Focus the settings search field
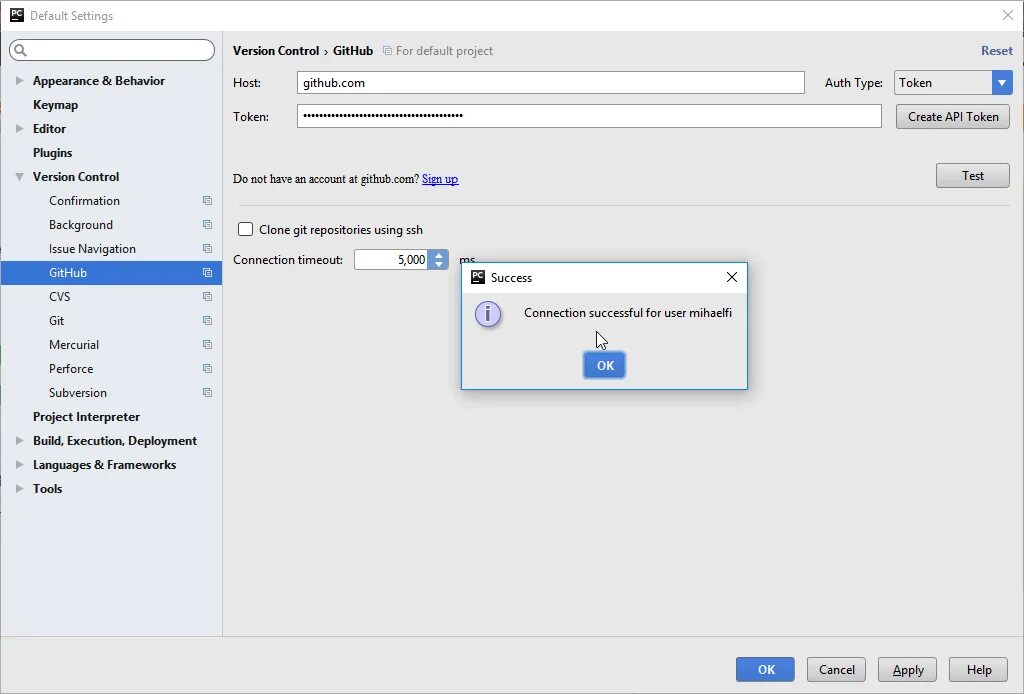This screenshot has height=694, width=1024. (112, 50)
